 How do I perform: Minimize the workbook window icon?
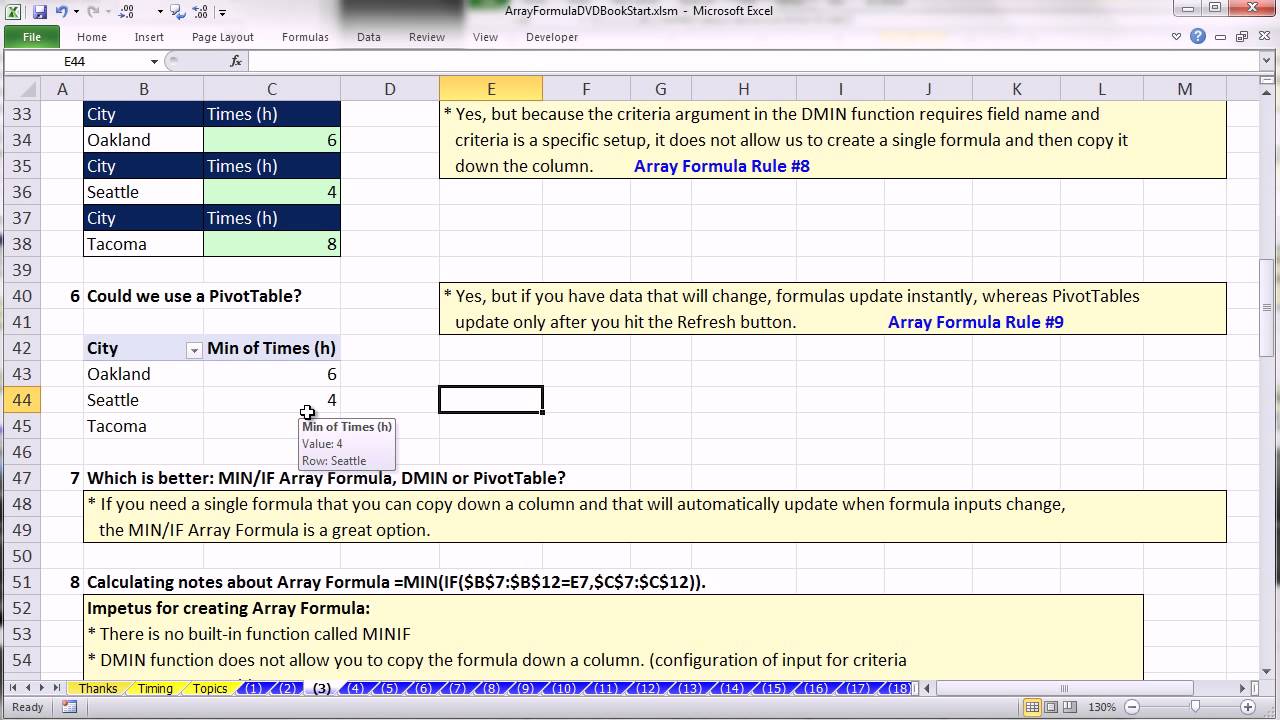pos(1219,37)
